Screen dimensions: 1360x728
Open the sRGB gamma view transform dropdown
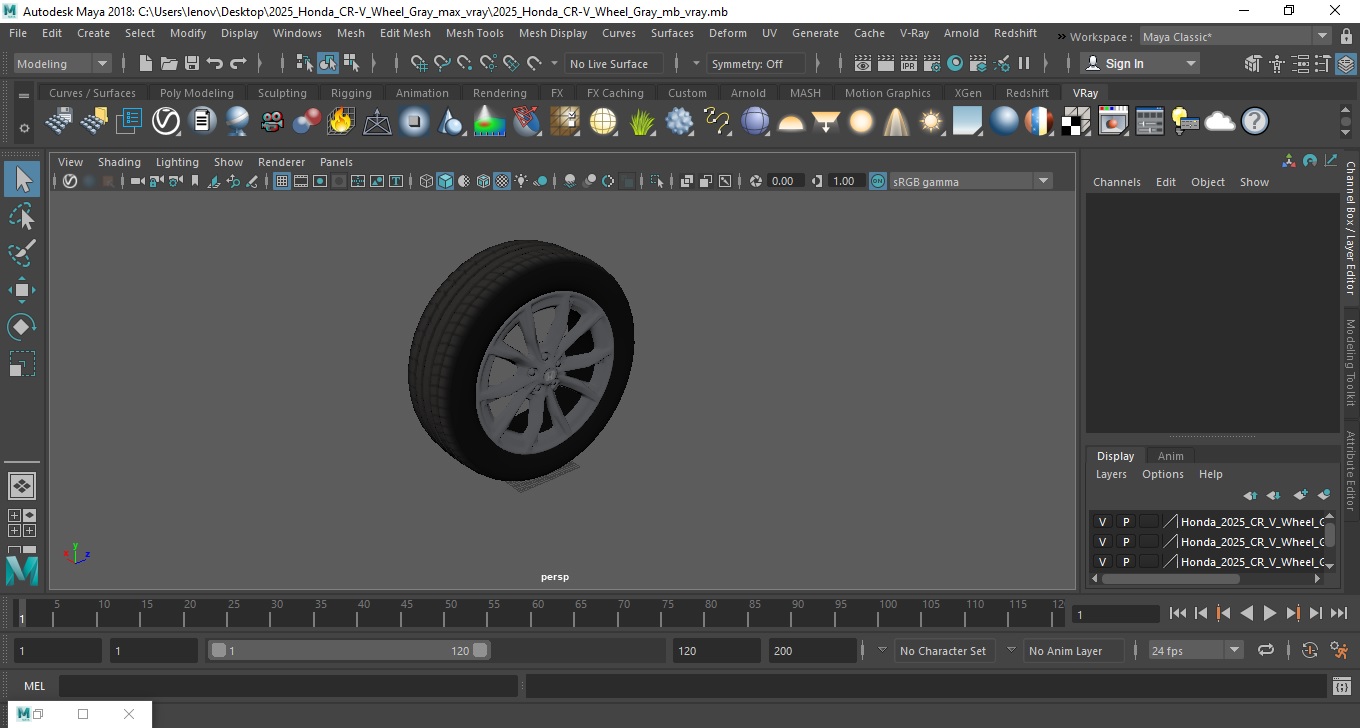pos(971,181)
